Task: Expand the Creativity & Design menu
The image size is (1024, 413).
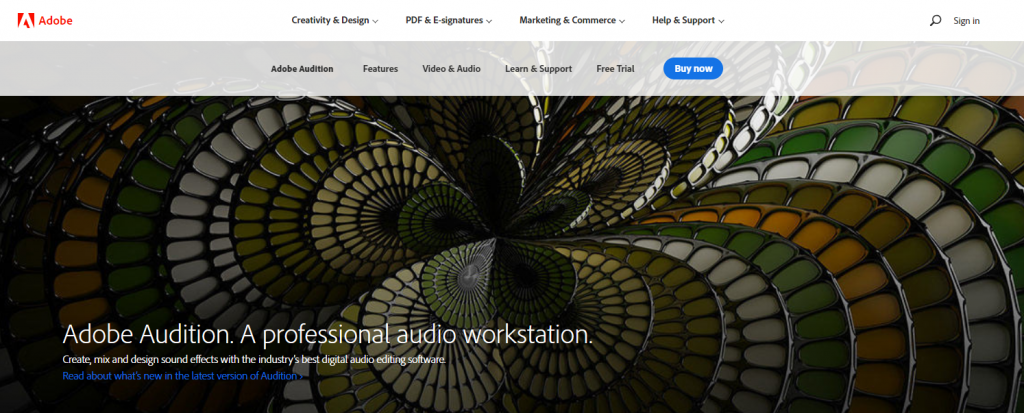Action: click(x=335, y=20)
